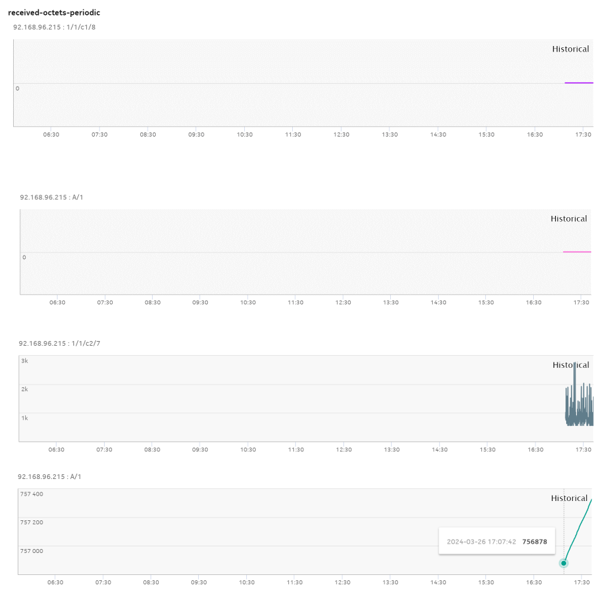Click the pink line in second chart

[x=576, y=252]
